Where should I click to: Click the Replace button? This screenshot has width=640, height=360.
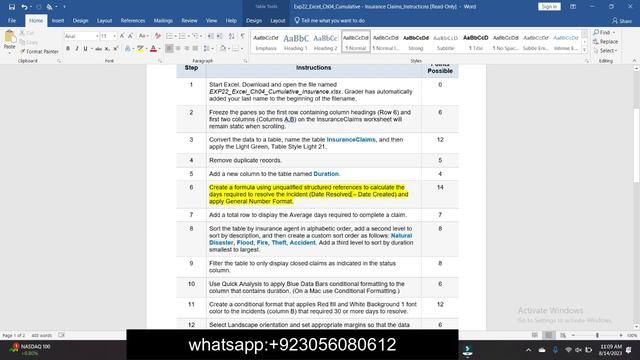pos(605,42)
